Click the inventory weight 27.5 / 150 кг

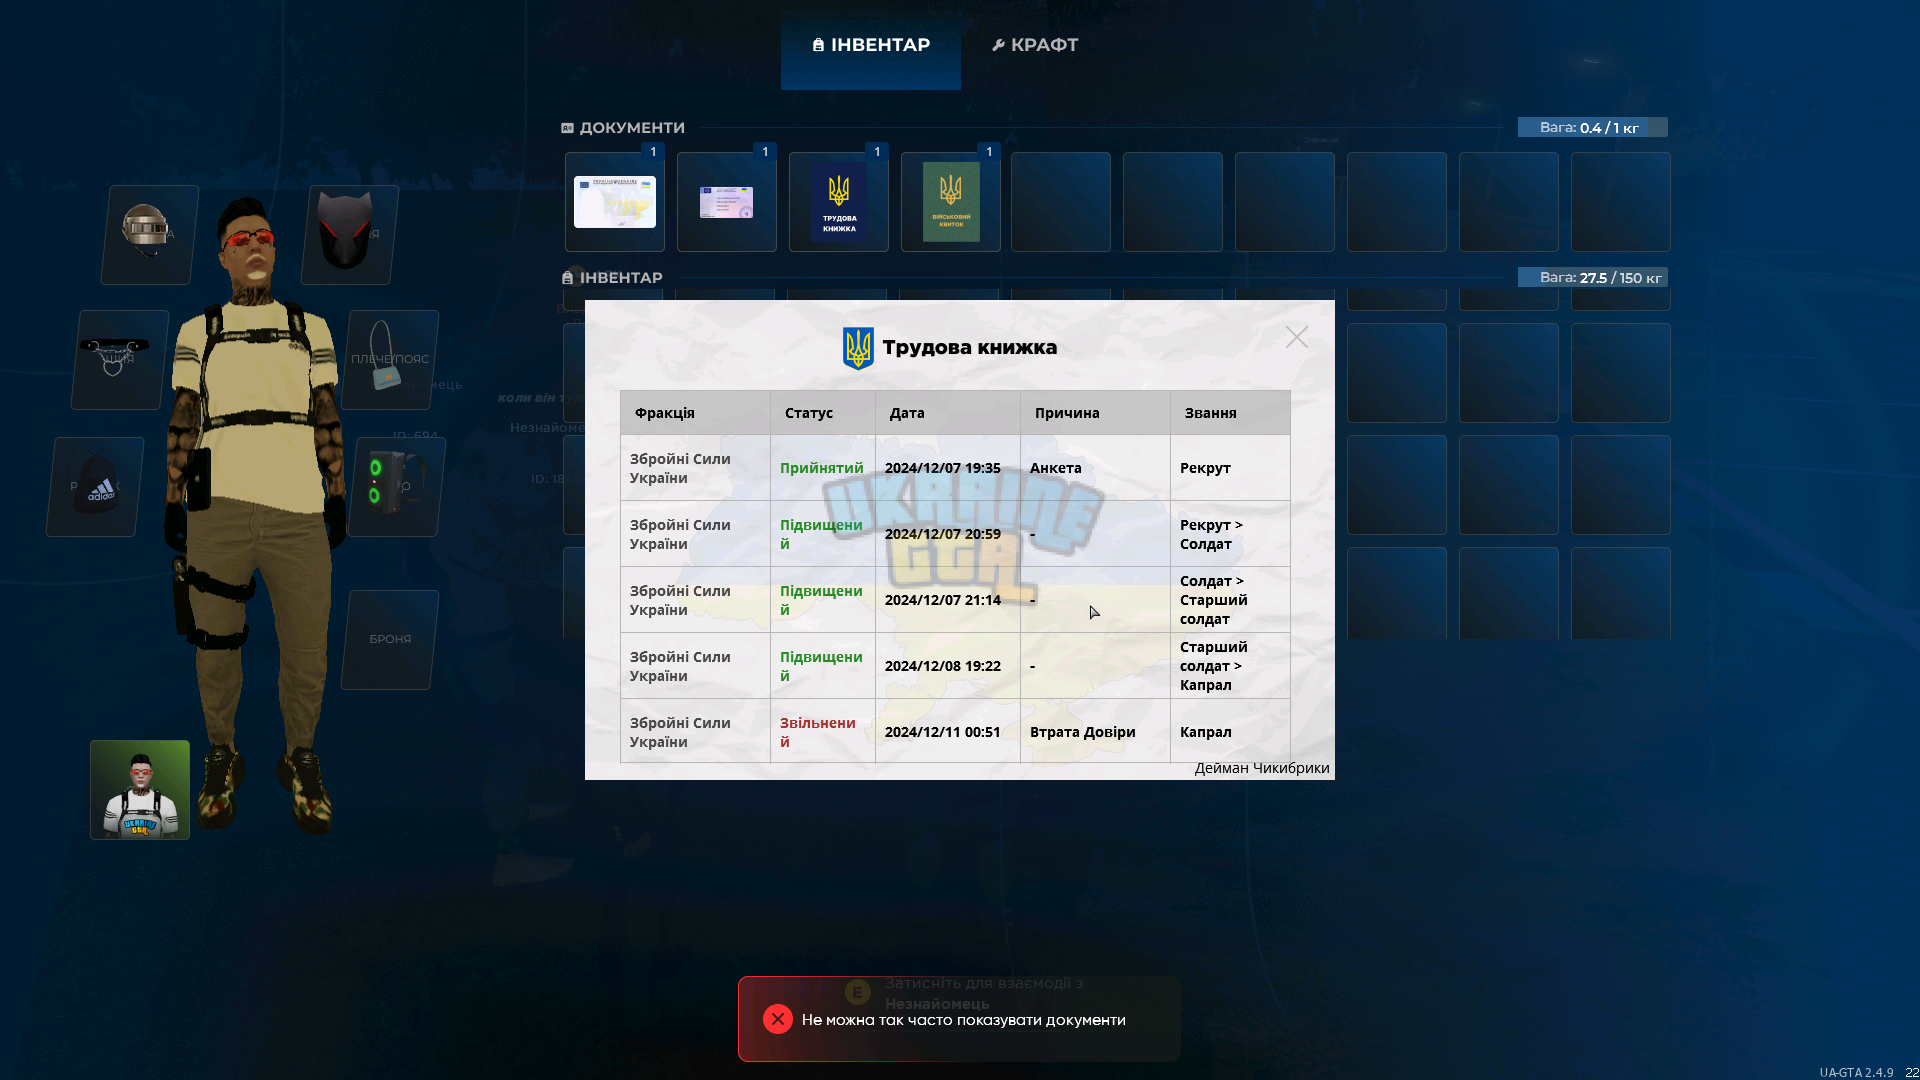pos(1592,277)
